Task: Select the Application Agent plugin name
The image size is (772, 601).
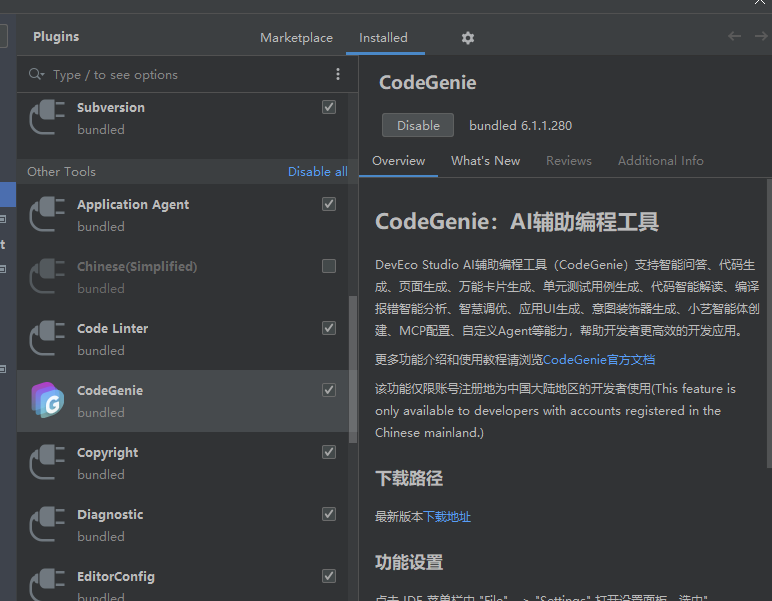Action: pyautogui.click(x=133, y=205)
